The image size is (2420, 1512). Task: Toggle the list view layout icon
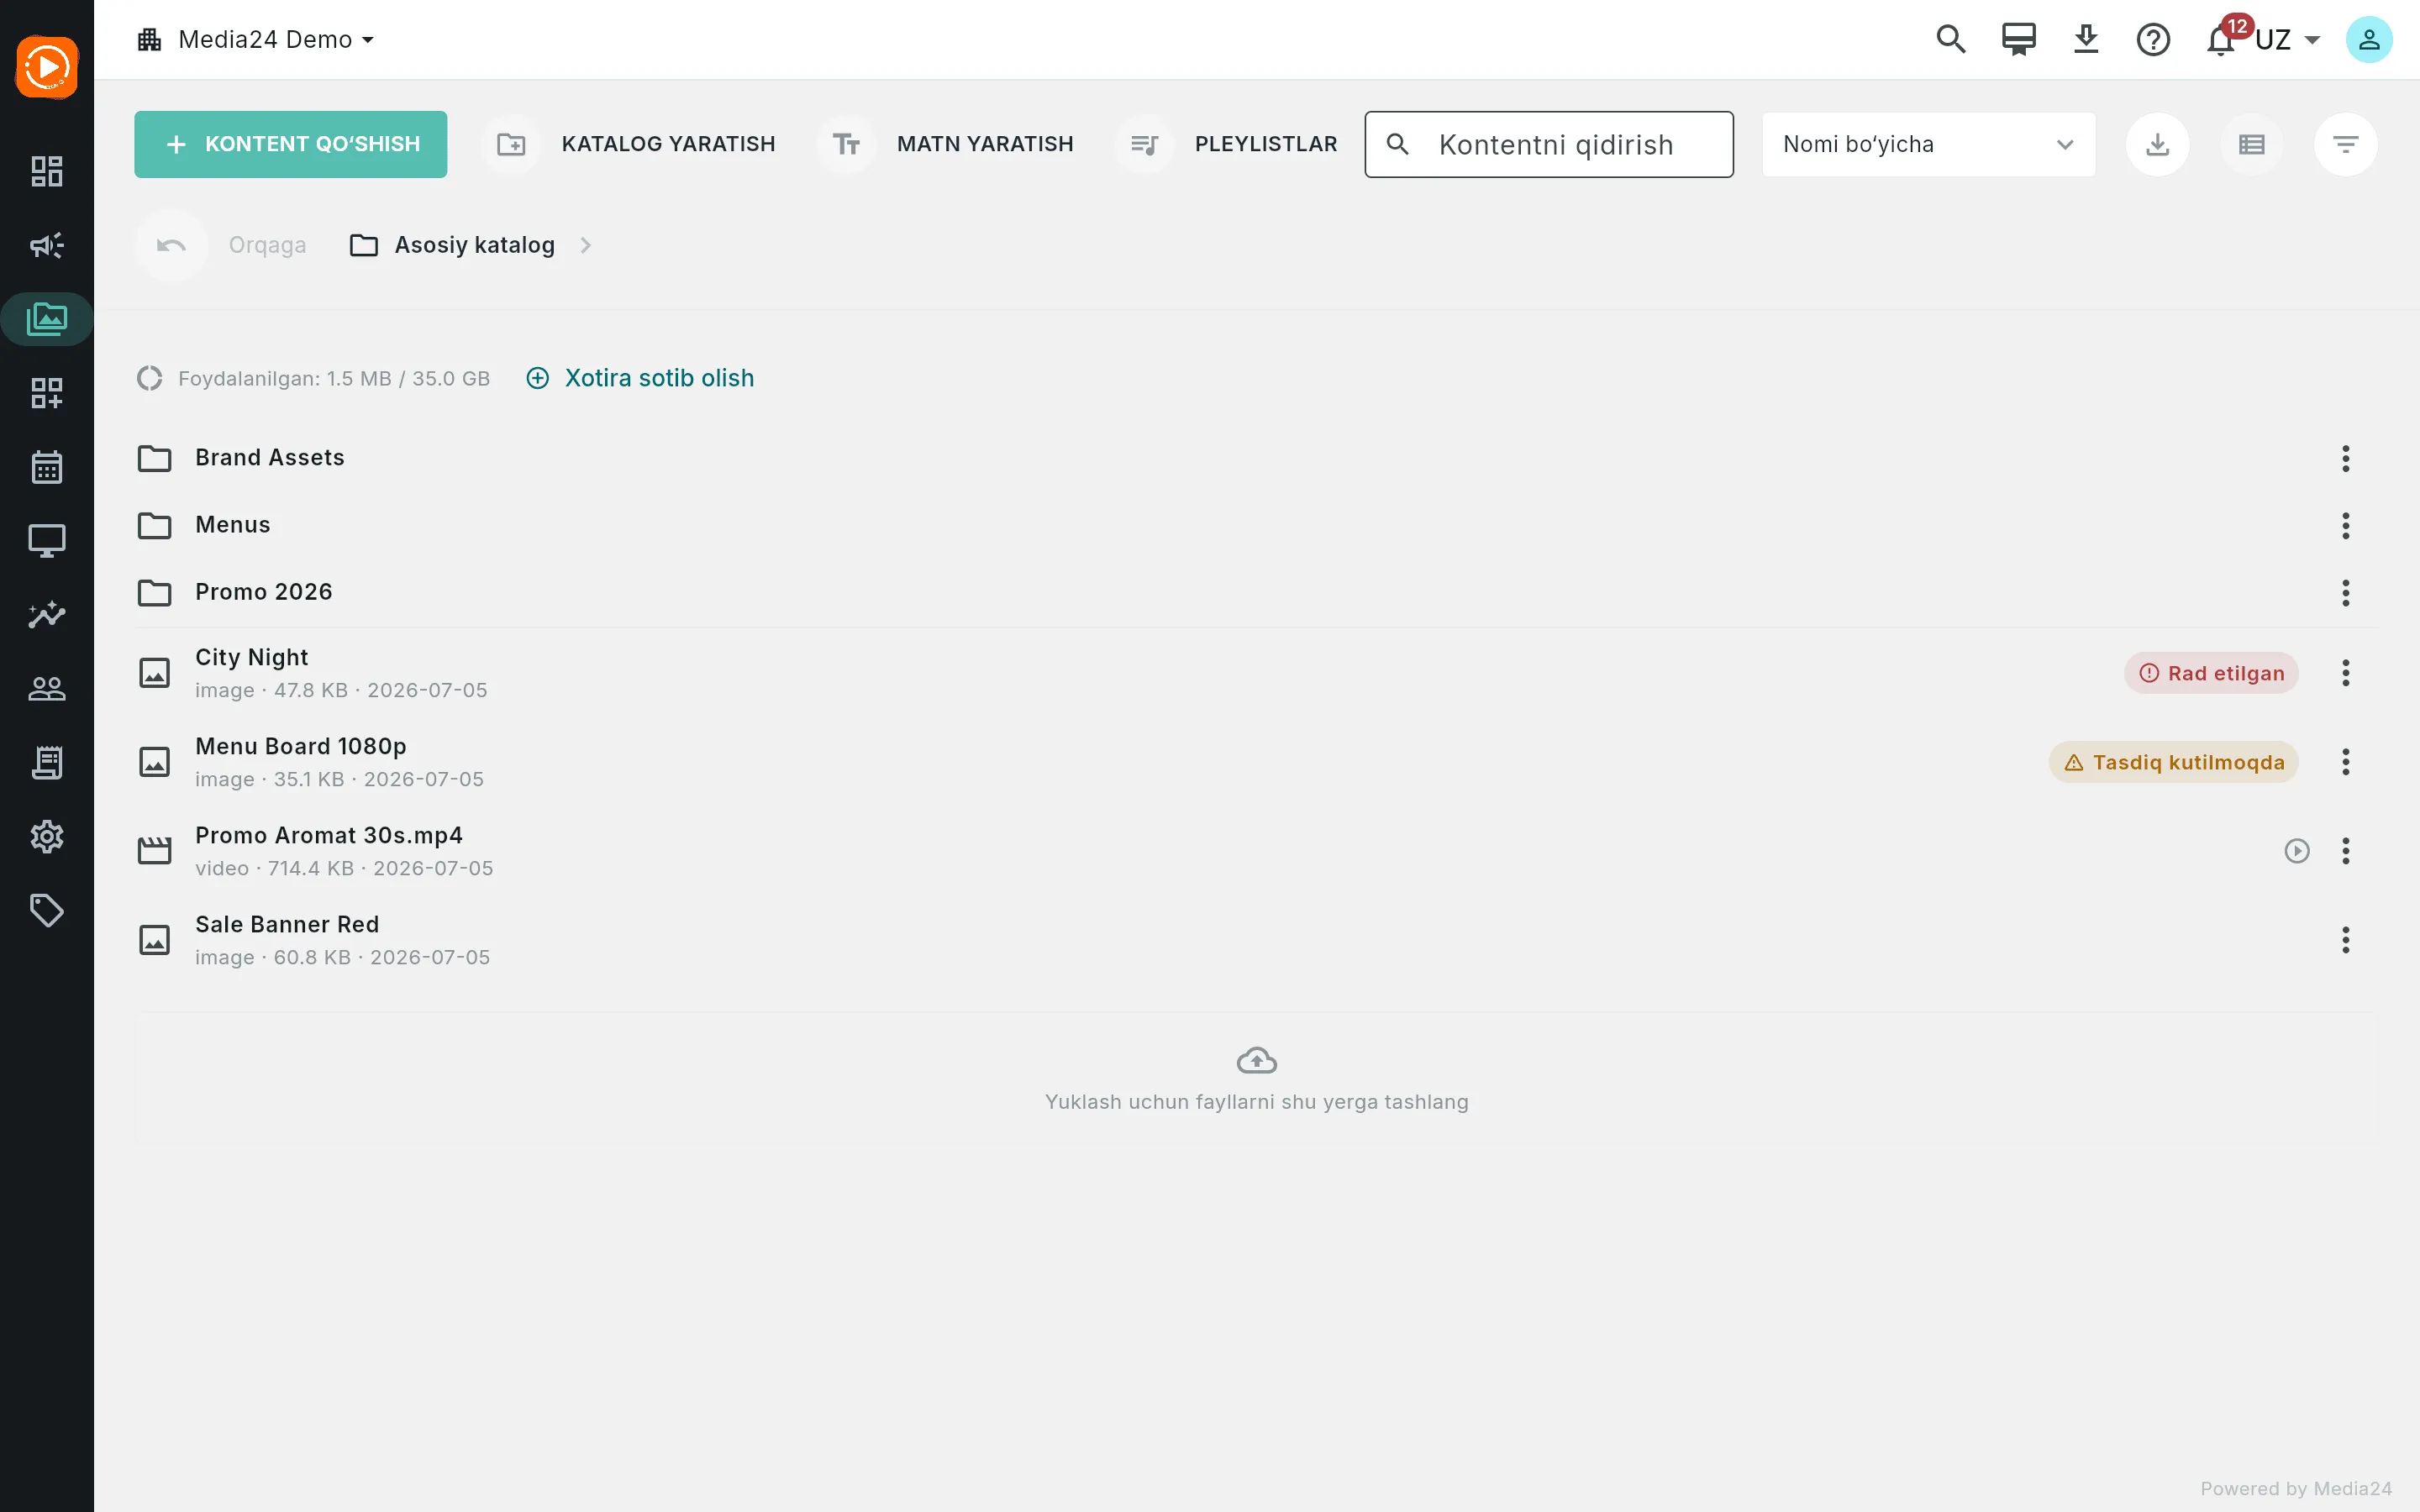[2252, 145]
